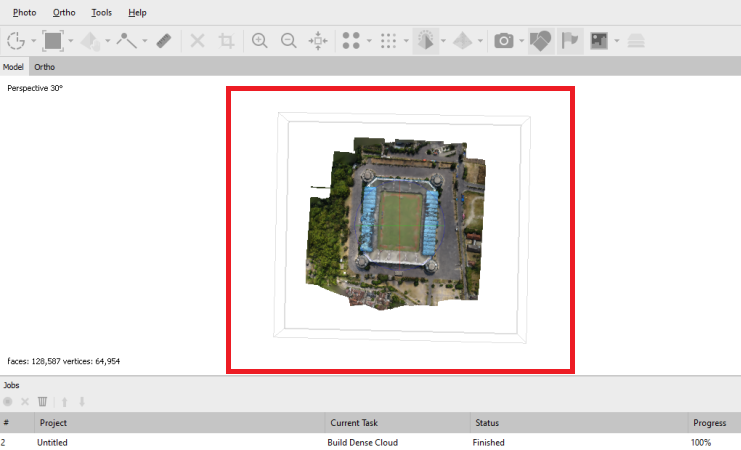Click the Project column header
This screenshot has width=741, height=450.
pos(180,423)
